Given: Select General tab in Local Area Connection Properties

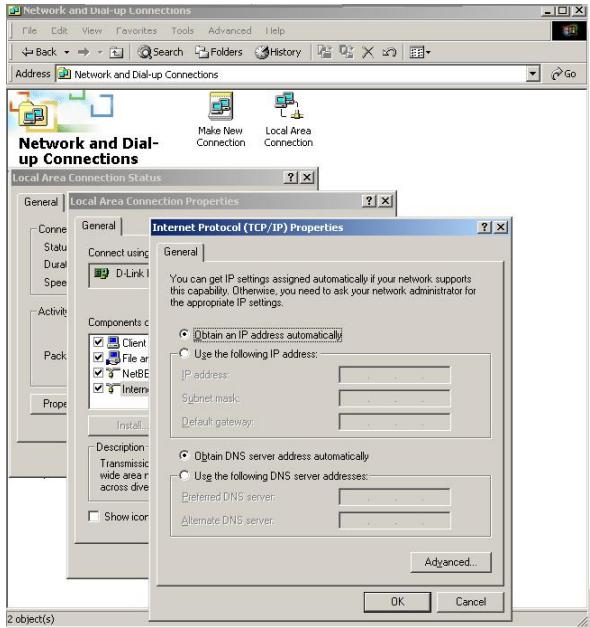Looking at the screenshot, I should click(99, 226).
